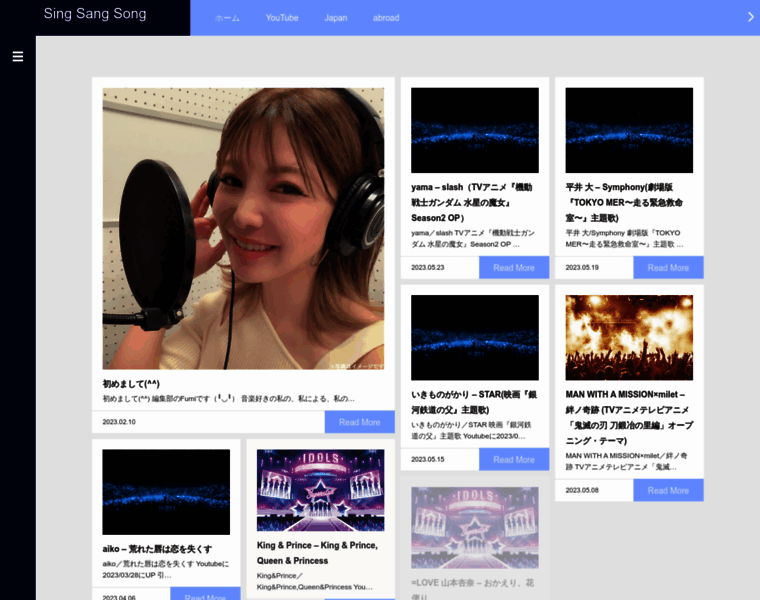The height and width of the screenshot is (600, 760).
Task: Open the aiko post thumbnail
Action: point(166,492)
